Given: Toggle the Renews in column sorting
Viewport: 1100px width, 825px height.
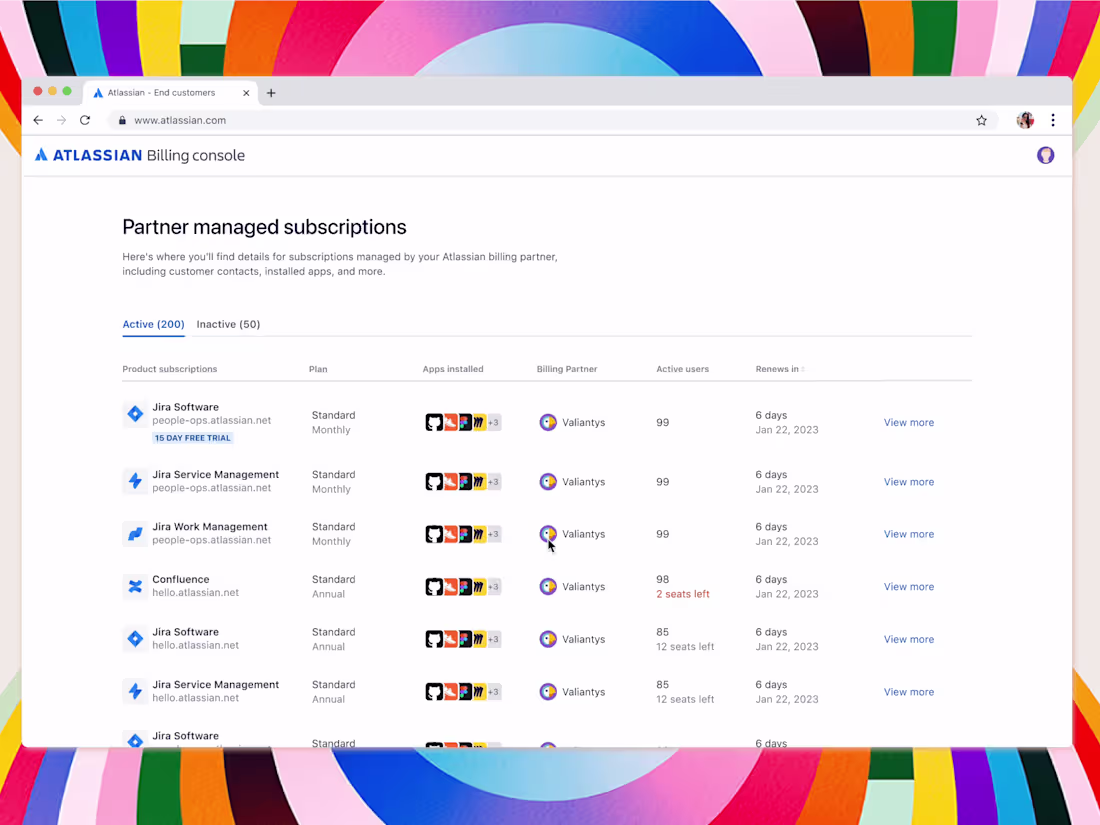Looking at the screenshot, I should pos(779,368).
